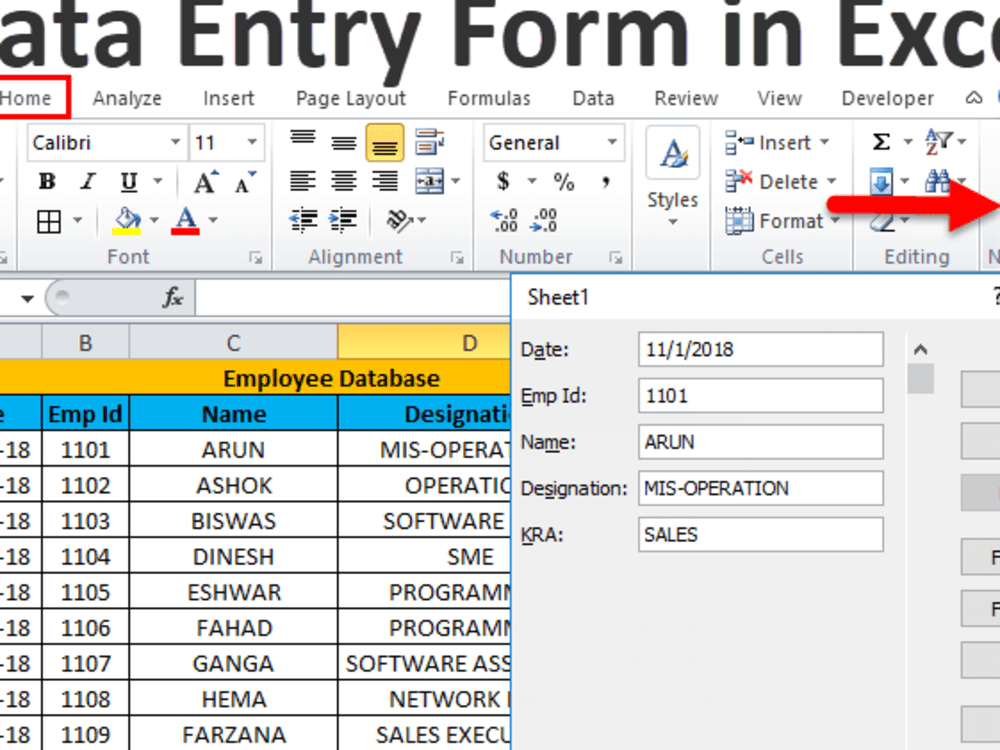
Task: Expand Borders dropdown arrow
Action: click(77, 221)
